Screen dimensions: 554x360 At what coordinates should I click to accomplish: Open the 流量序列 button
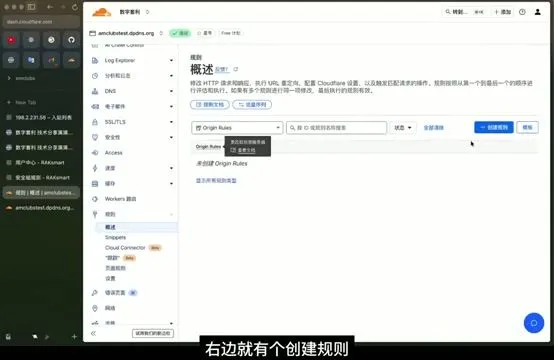(x=252, y=105)
